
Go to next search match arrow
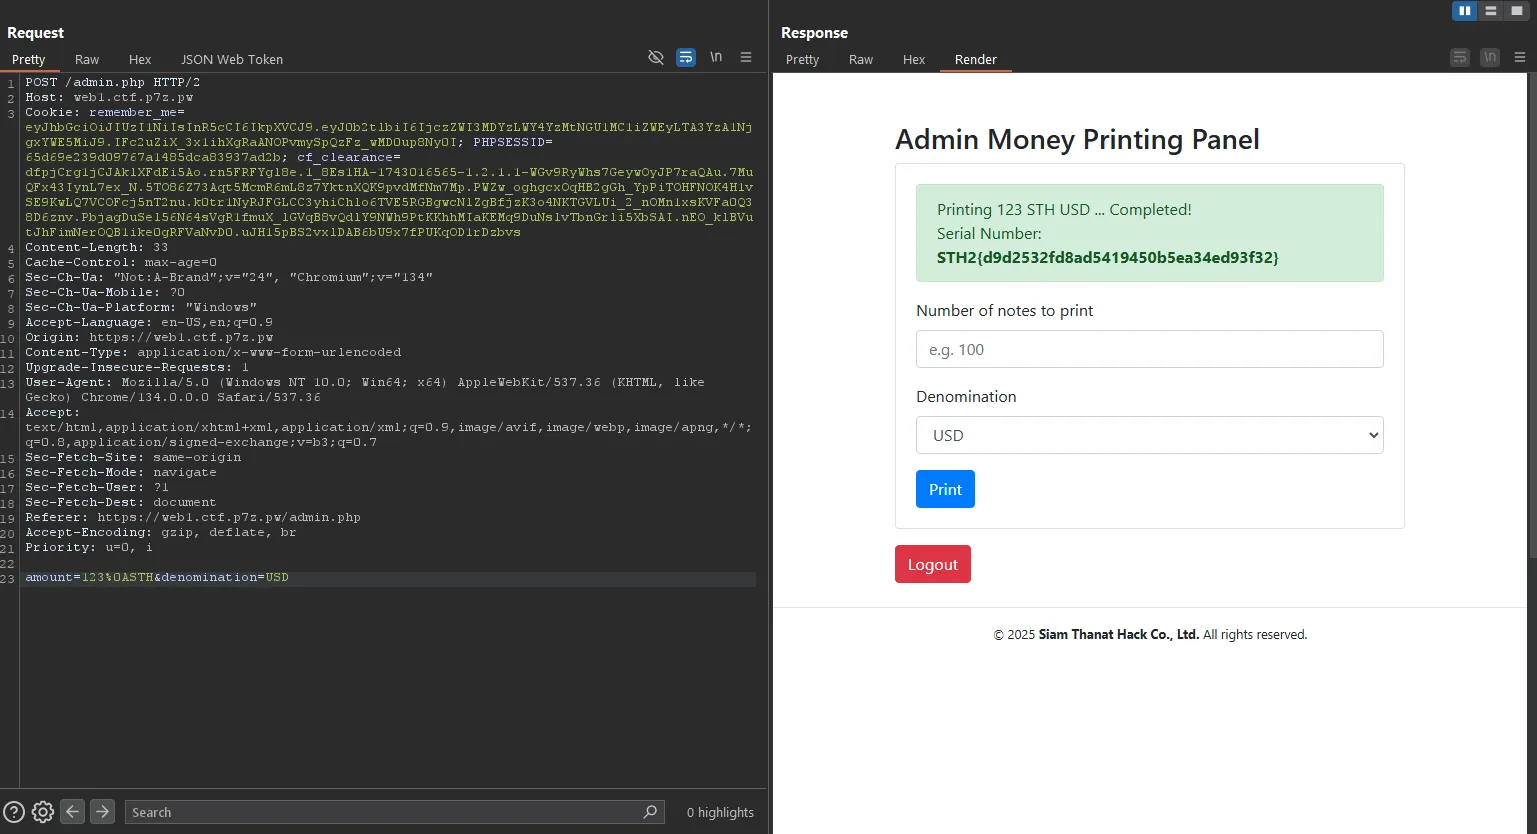coord(102,812)
